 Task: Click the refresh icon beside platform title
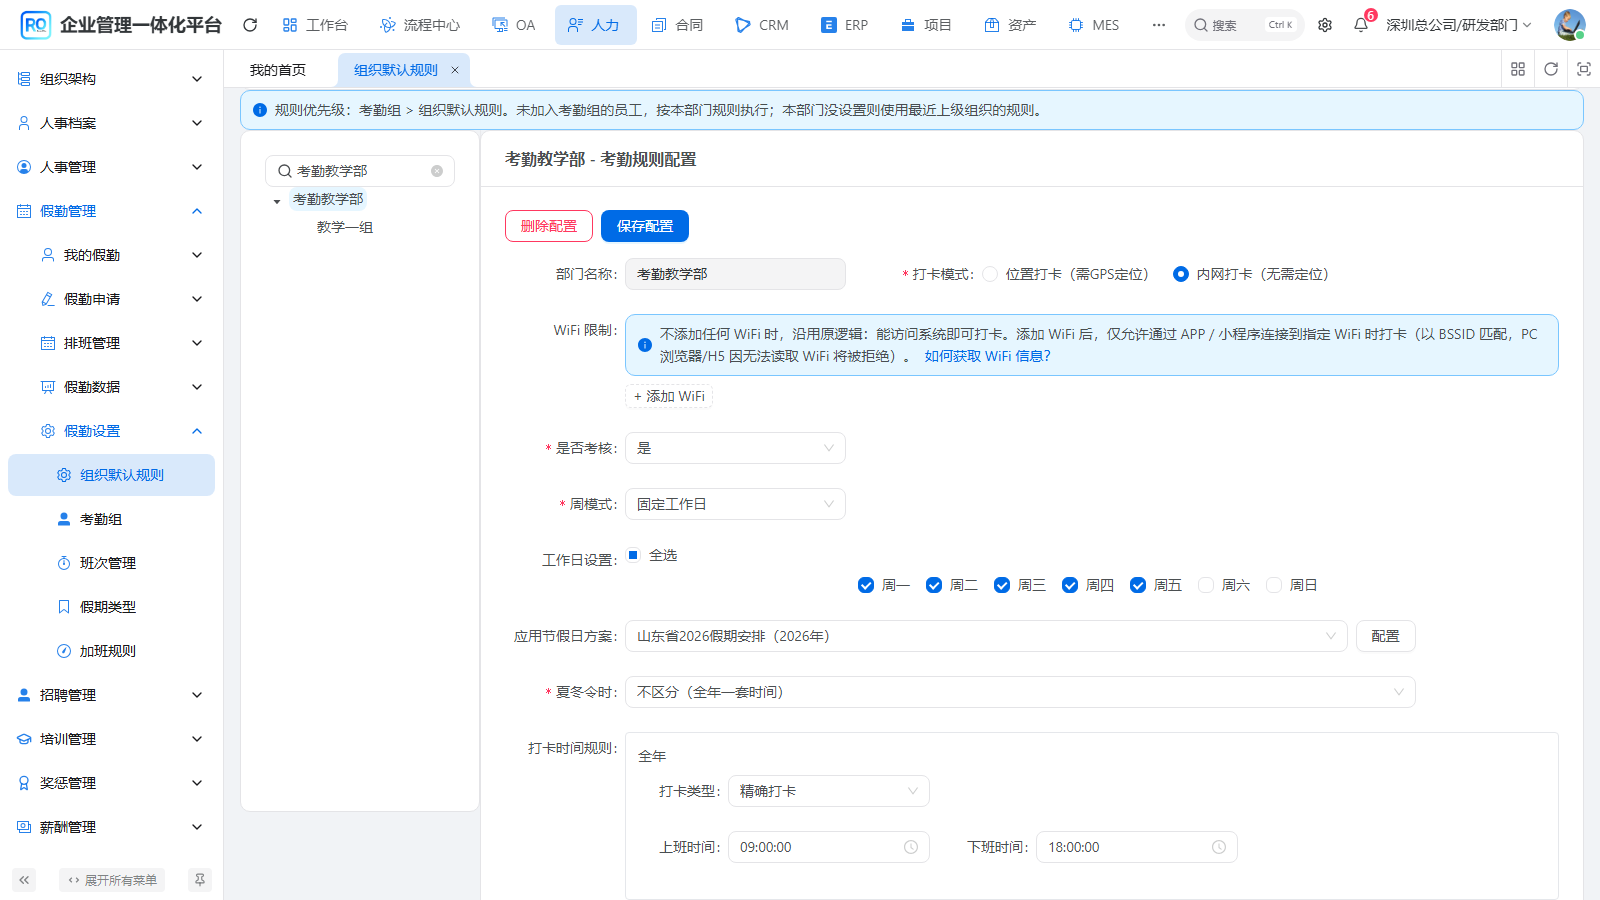click(250, 25)
